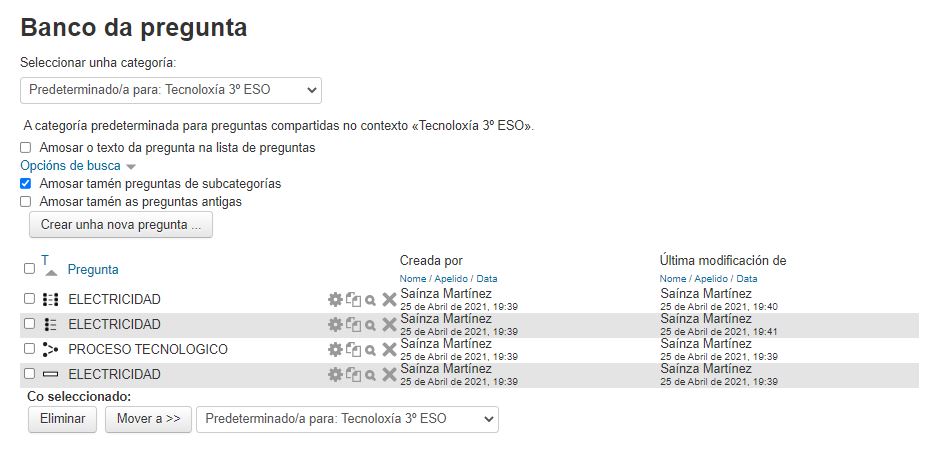Check the PROCESO TECNOLOGICO row checkbox
935x451 pixels.
29,349
